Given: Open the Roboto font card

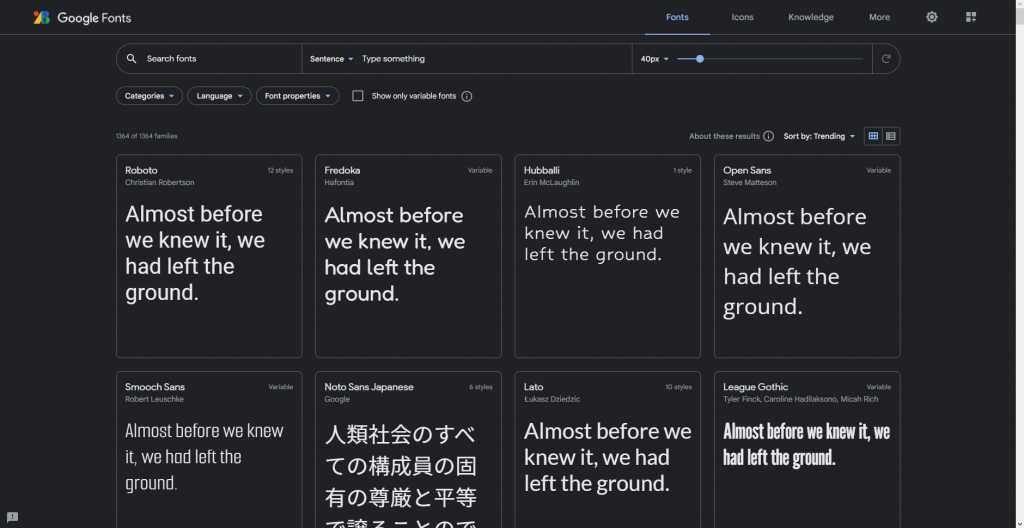Looking at the screenshot, I should pyautogui.click(x=209, y=256).
